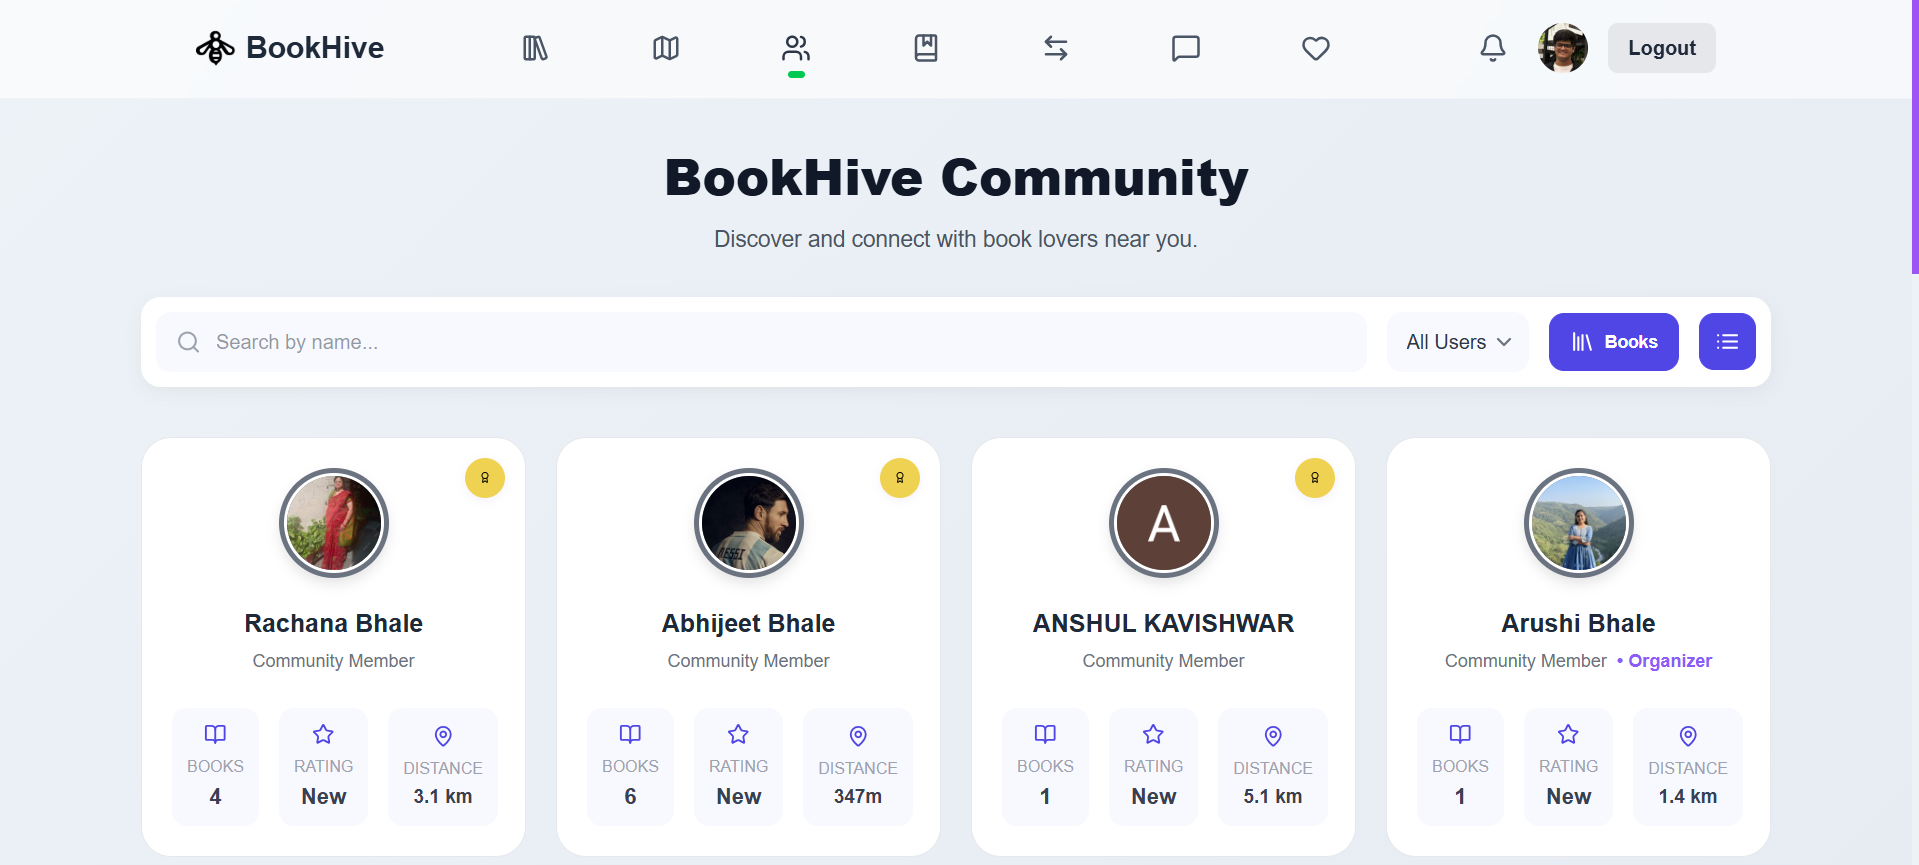Click the 3.1 km distance value
The image size is (1919, 865).
pyautogui.click(x=443, y=797)
